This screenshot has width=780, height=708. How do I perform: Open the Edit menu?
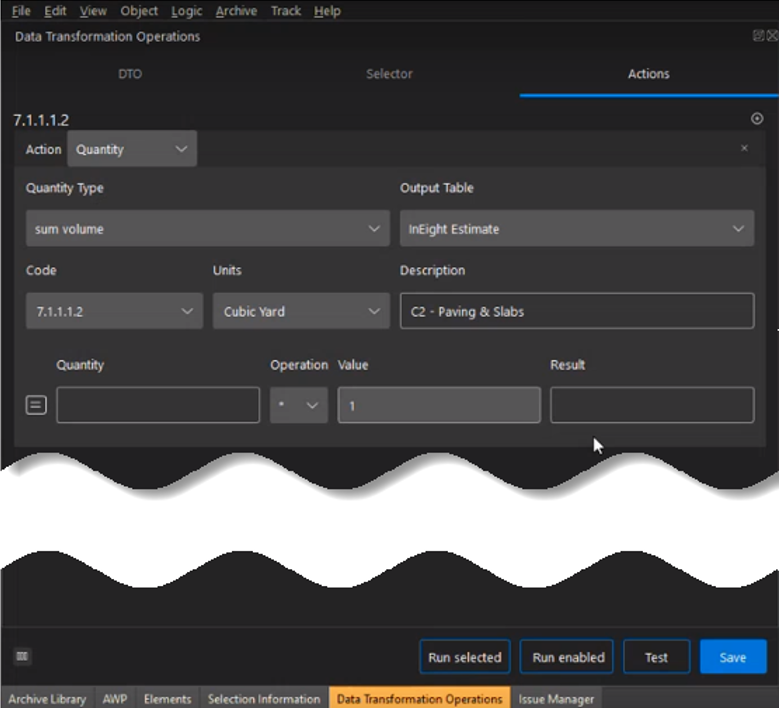coord(55,11)
